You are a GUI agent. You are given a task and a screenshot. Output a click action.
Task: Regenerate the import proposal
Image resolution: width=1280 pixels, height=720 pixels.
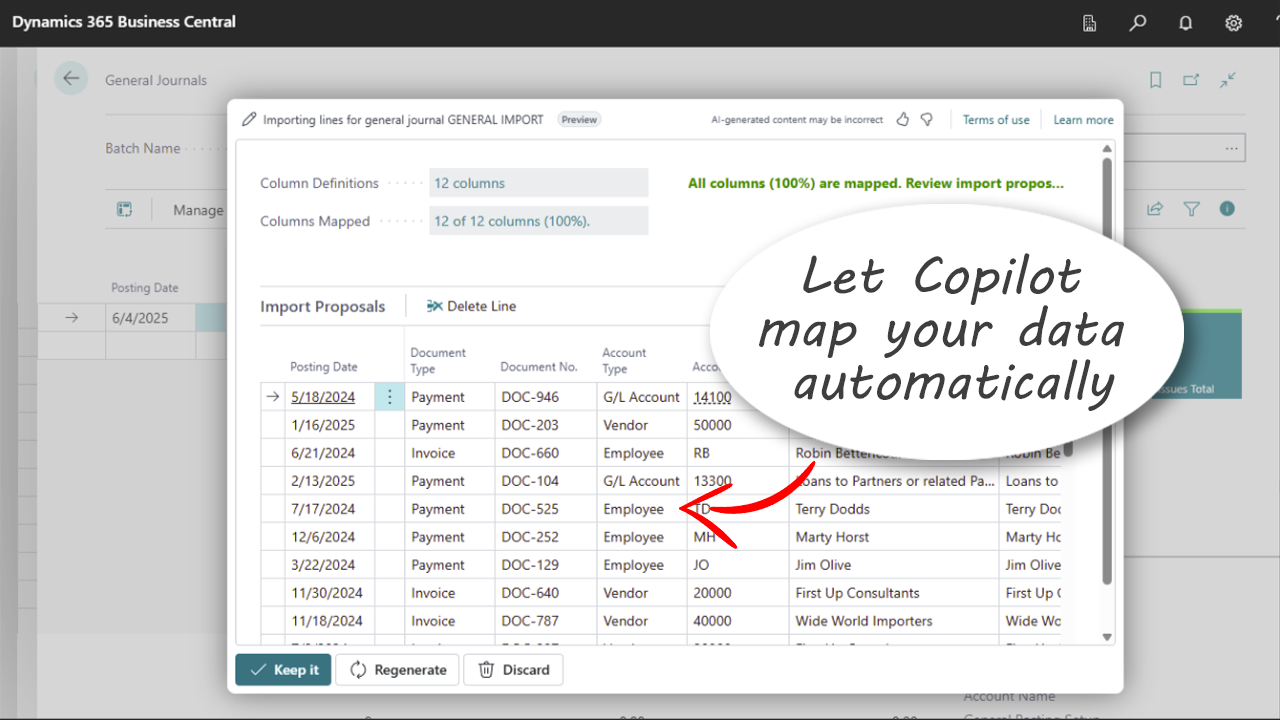coord(397,670)
